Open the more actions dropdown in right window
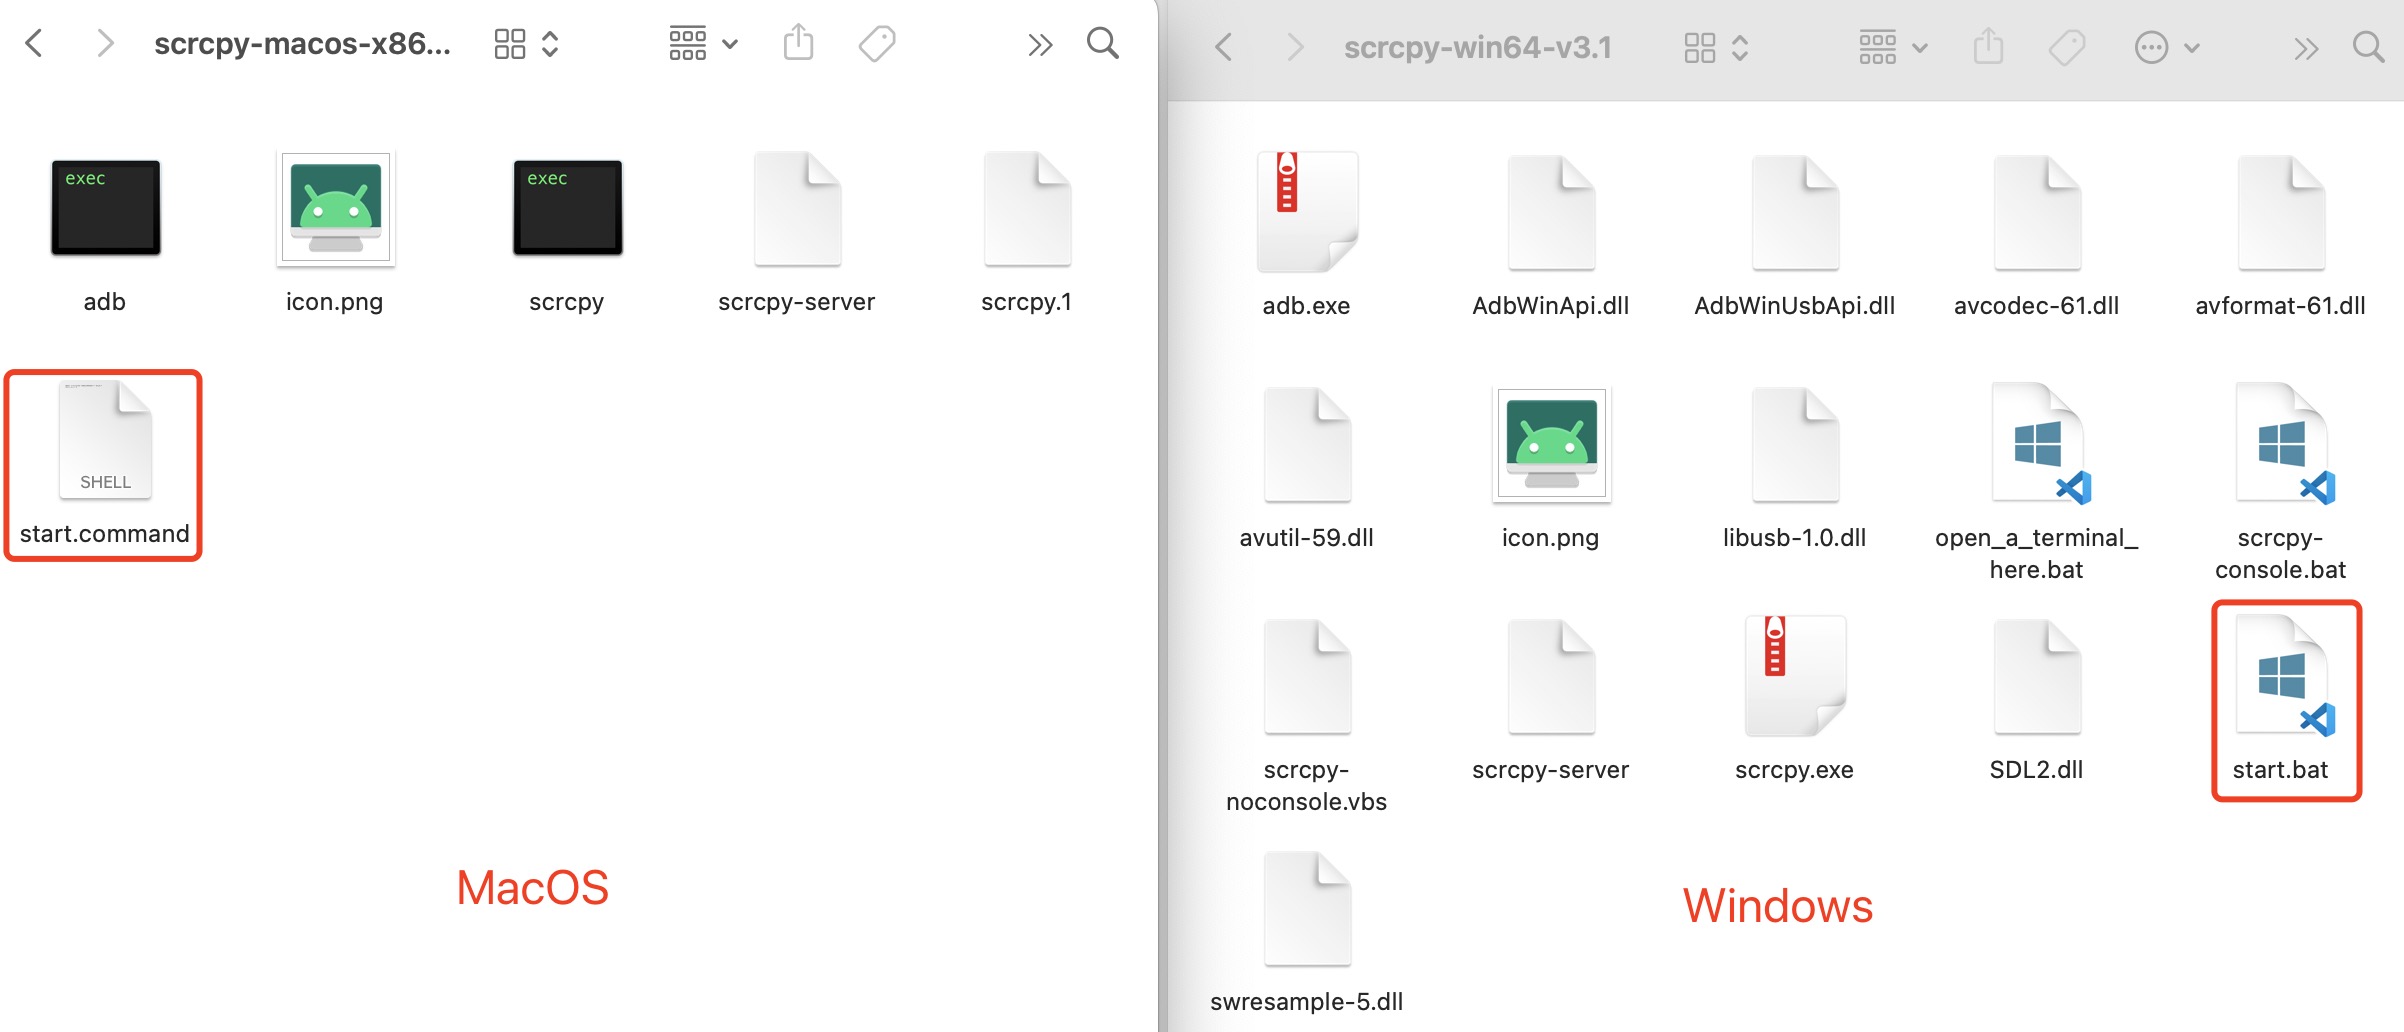Image resolution: width=2404 pixels, height=1032 pixels. click(x=2166, y=48)
